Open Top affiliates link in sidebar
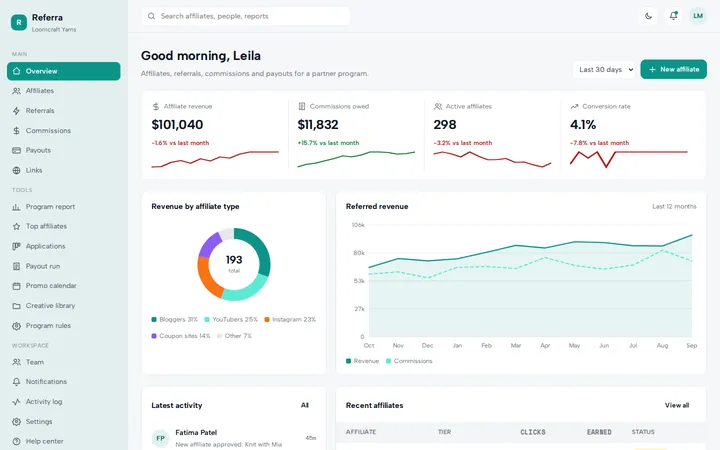The image size is (720, 450). (x=63, y=226)
